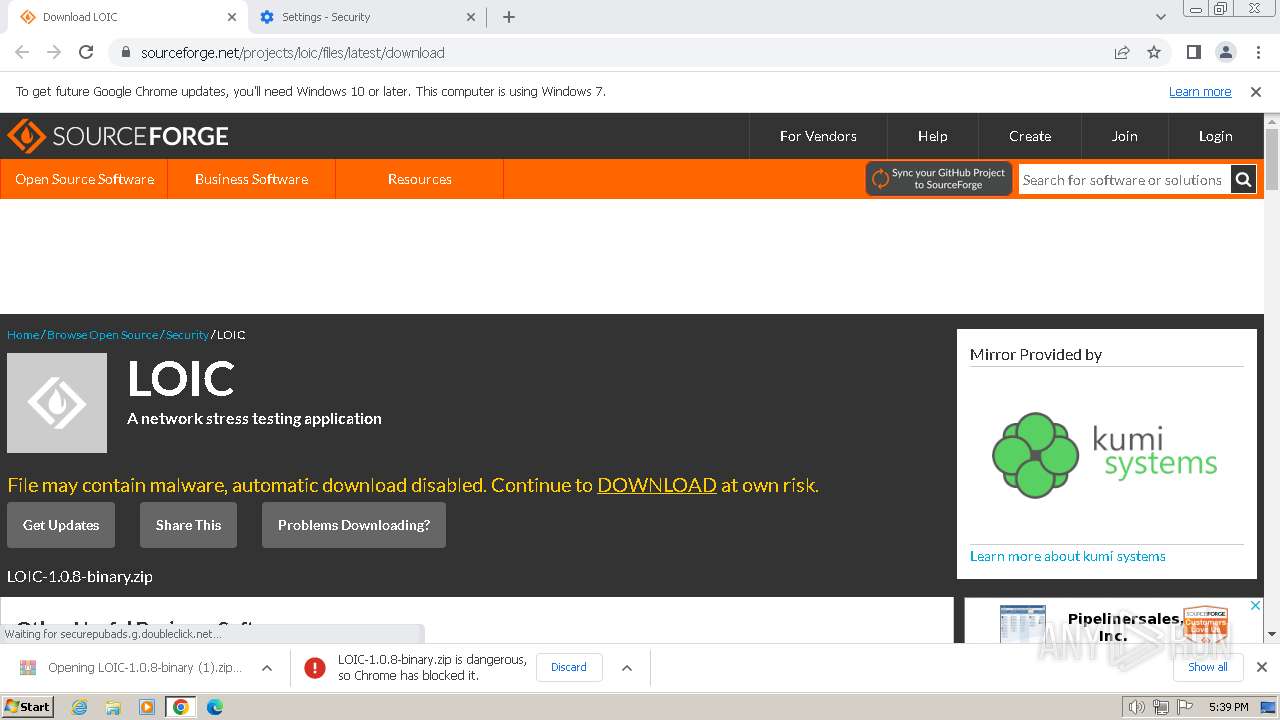Close the Download LOIC tab

coord(232,17)
